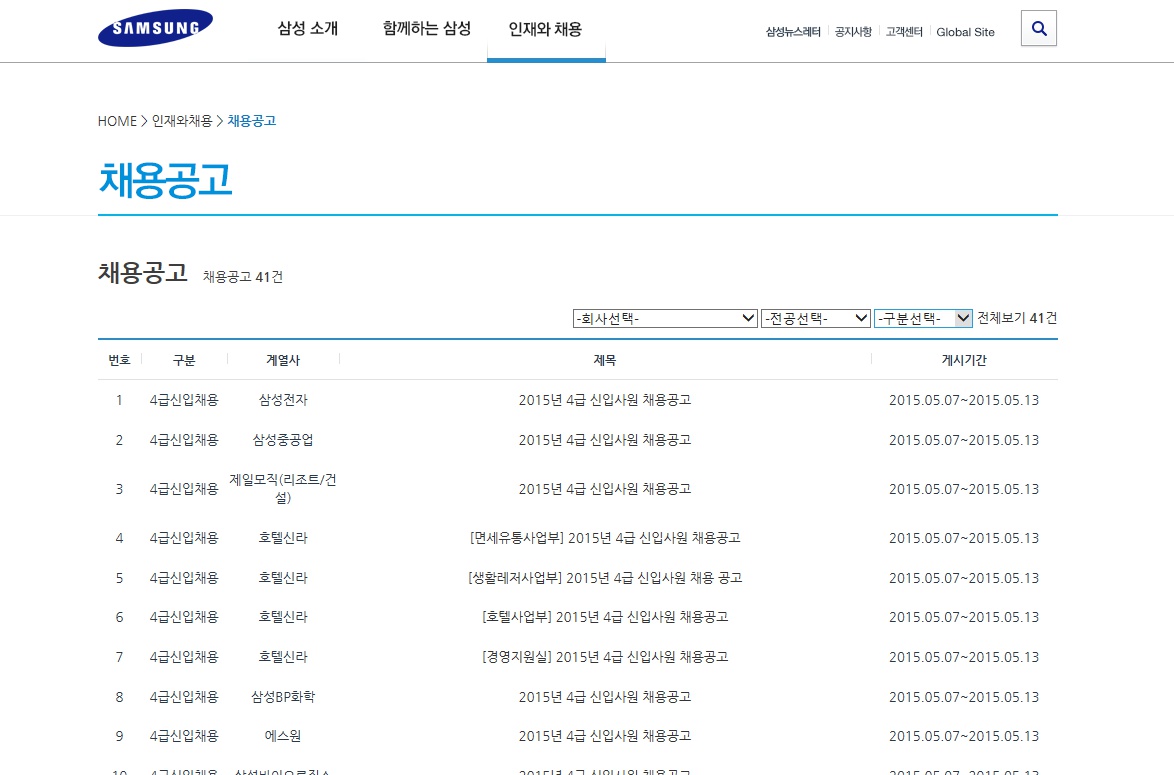Open the 공지사항 link
1174x775 pixels.
[x=853, y=31]
